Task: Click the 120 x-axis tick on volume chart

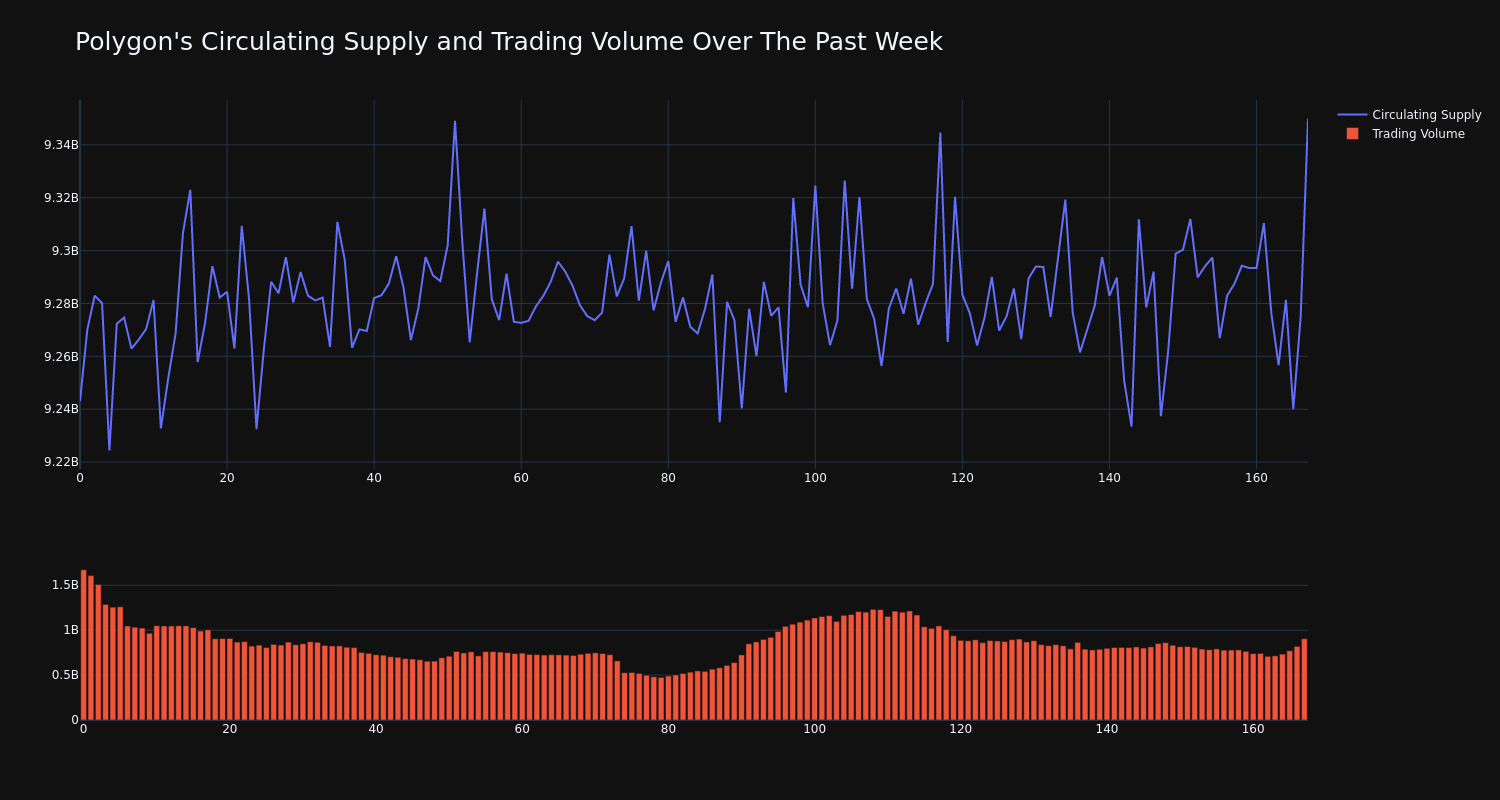Action: point(961,729)
